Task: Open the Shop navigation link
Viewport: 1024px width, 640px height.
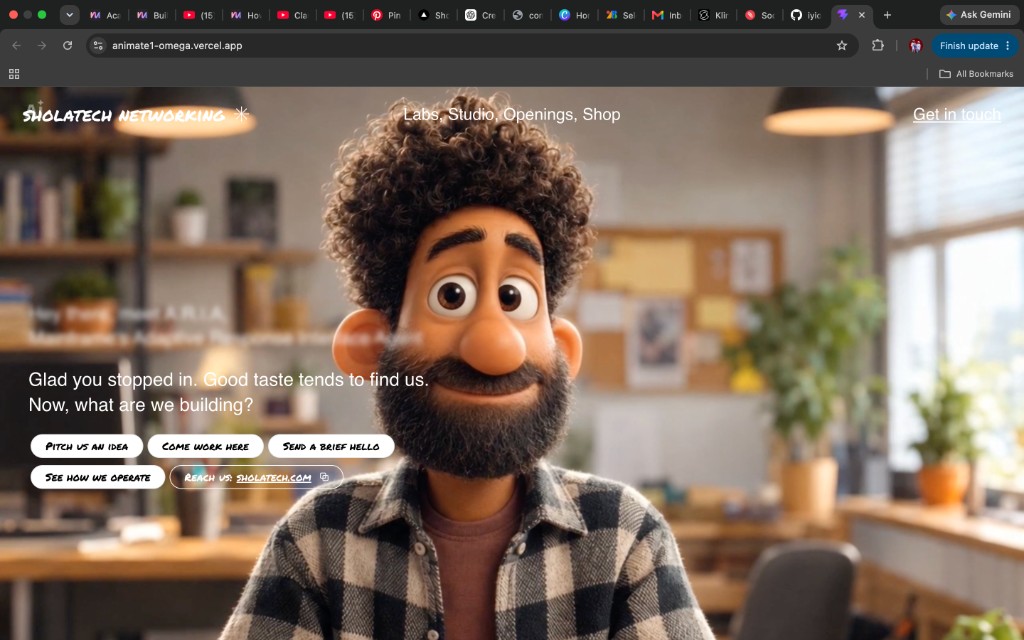Action: (601, 114)
